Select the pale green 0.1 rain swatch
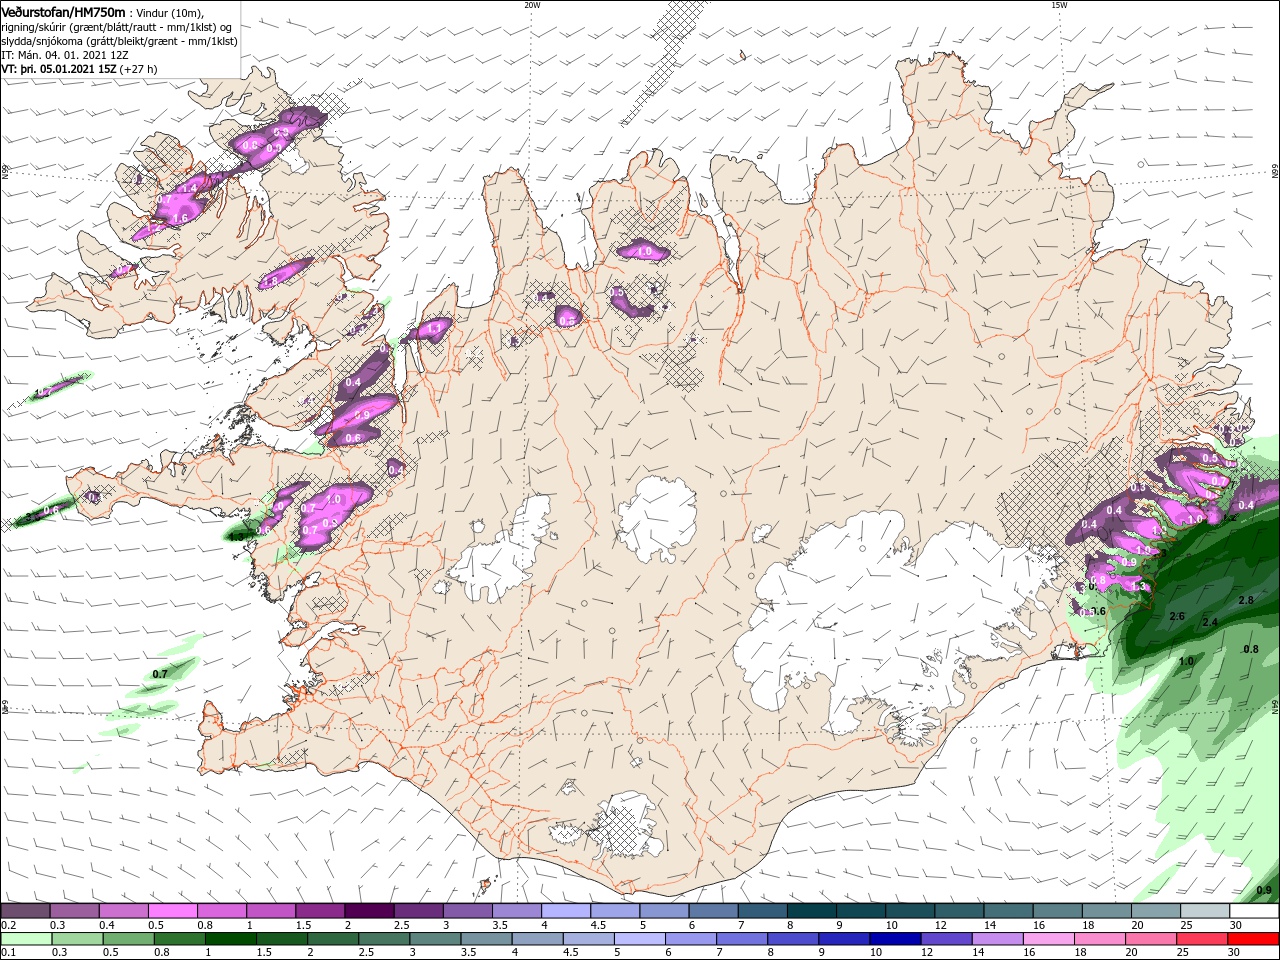Image resolution: width=1280 pixels, height=960 pixels. pos(27,939)
